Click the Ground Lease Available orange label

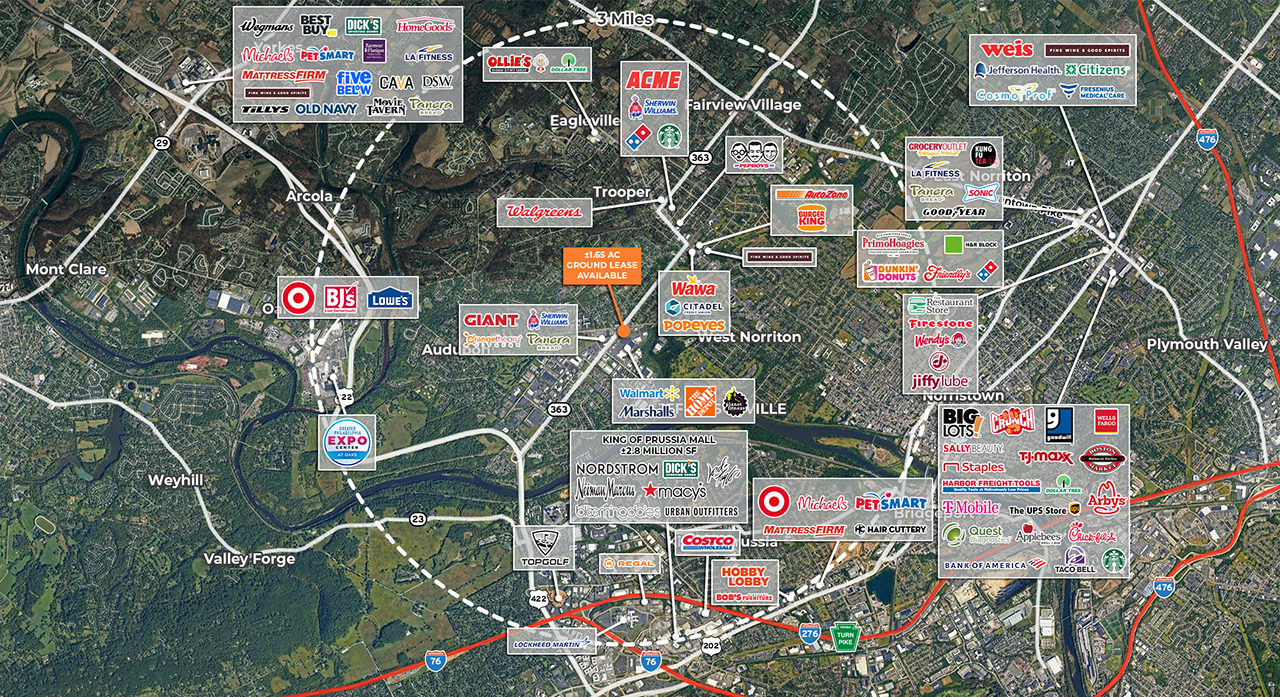click(x=600, y=264)
